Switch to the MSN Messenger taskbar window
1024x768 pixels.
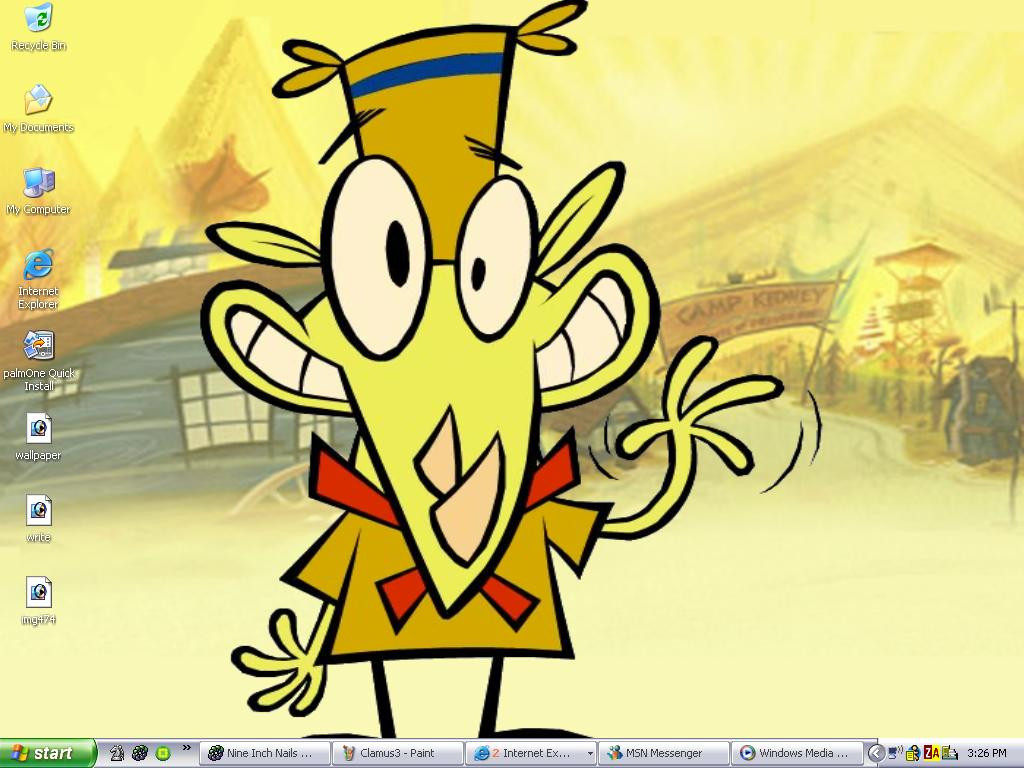coord(664,753)
